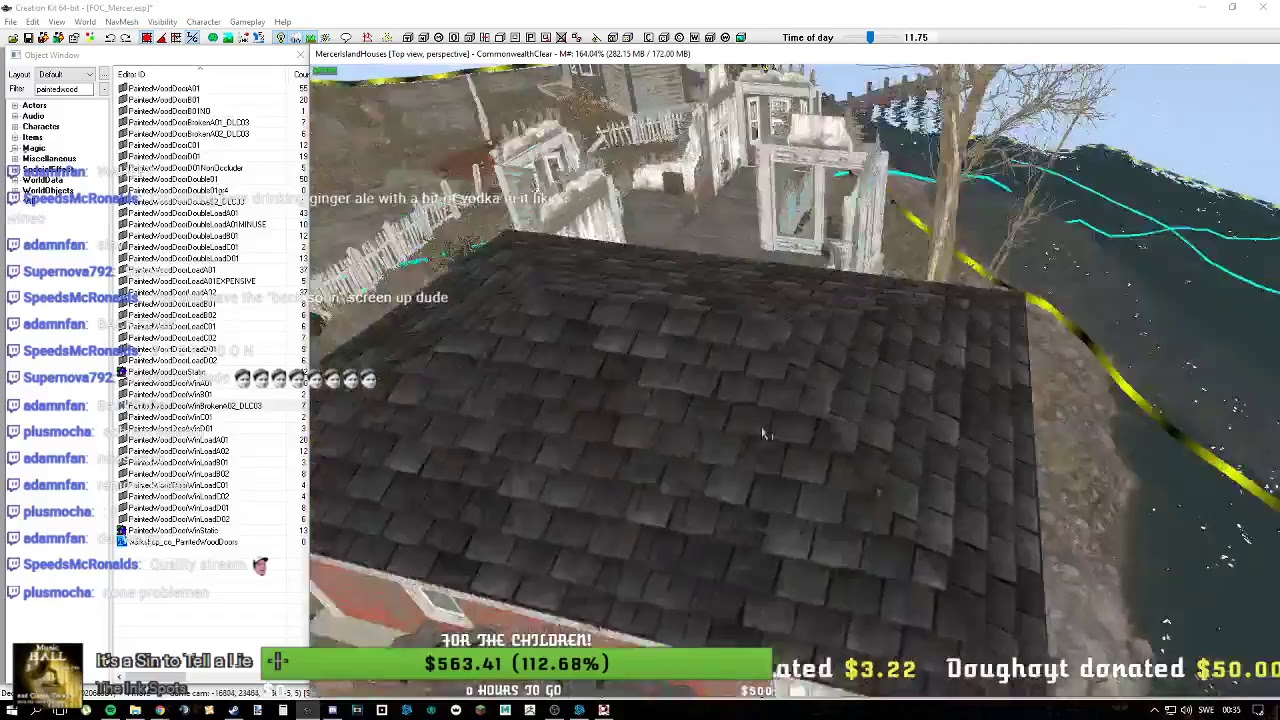Open the Visibility menu
This screenshot has height=720, width=1280.
click(x=162, y=22)
